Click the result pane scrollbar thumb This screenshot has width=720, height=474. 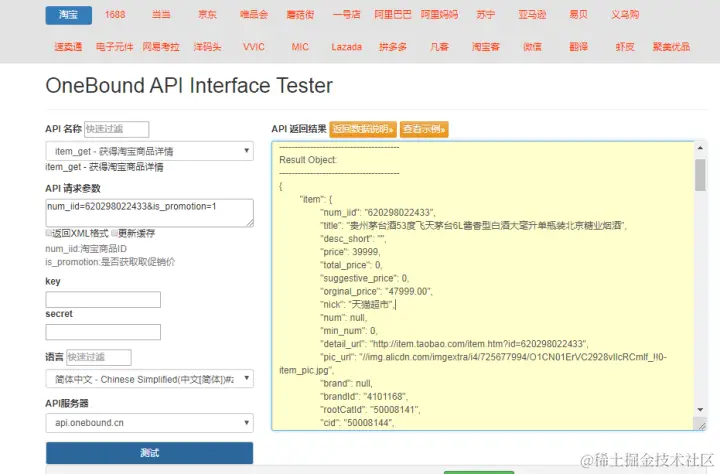pyautogui.click(x=700, y=175)
